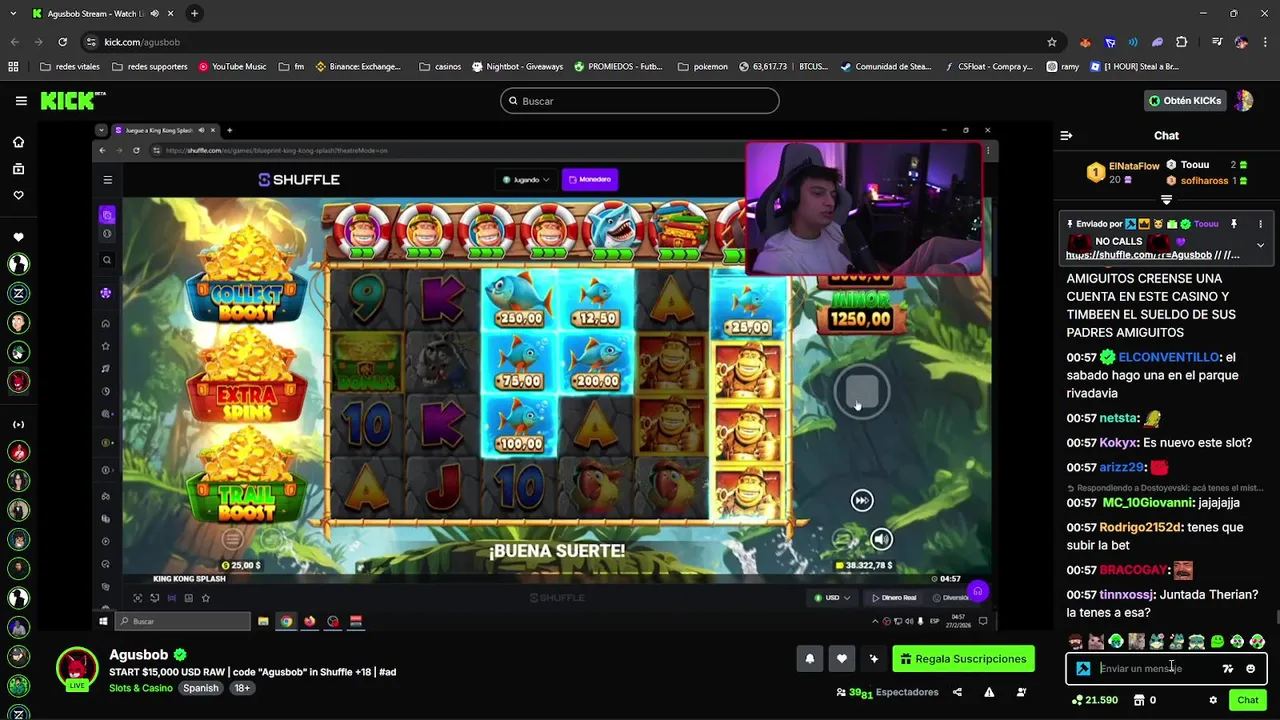Click the notification bell under the stream

(x=809, y=659)
